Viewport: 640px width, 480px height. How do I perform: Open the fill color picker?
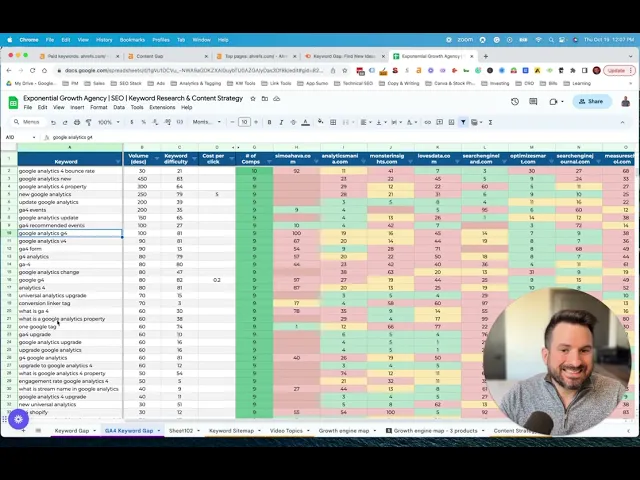click(x=321, y=122)
